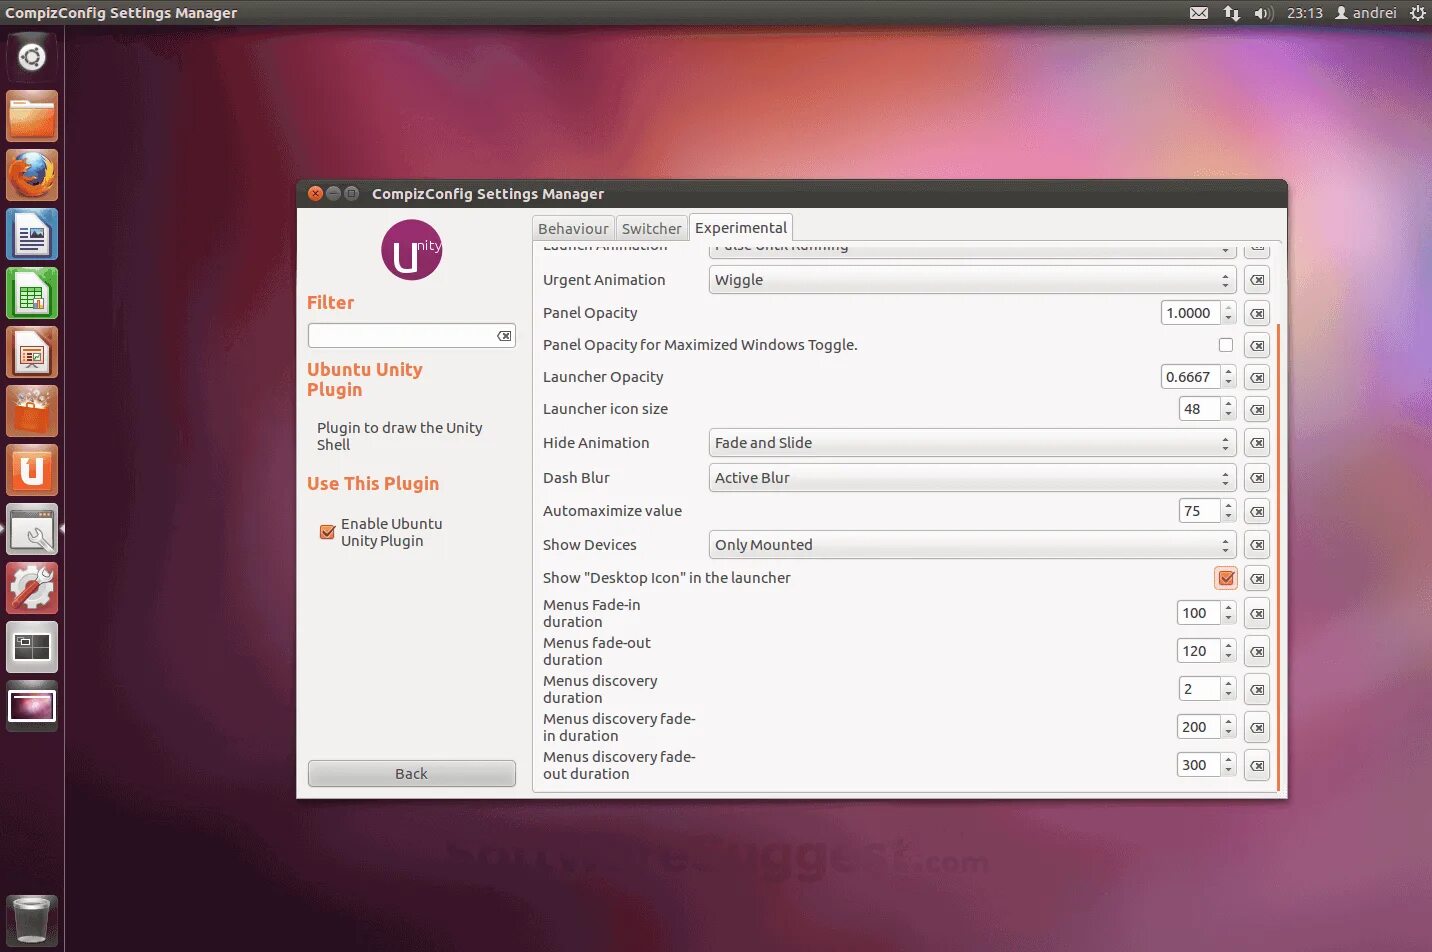Screen dimensions: 1432x952
Task: Reset Show Desktop Icon setting to default
Action: 1257,578
